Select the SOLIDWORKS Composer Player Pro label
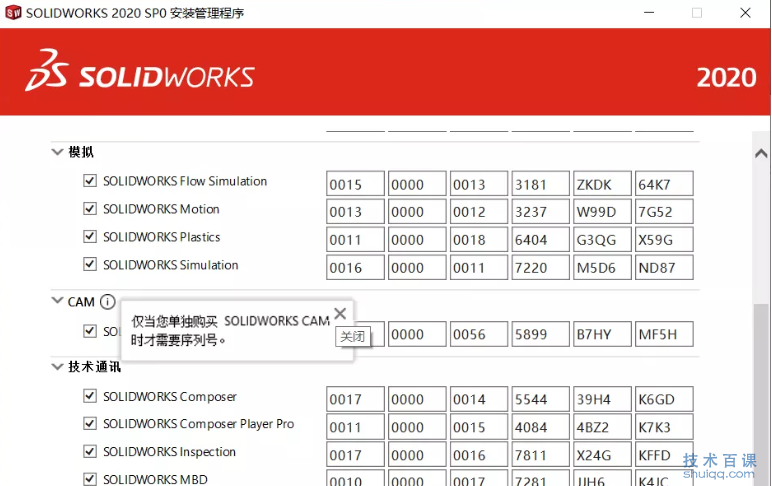This screenshot has width=772, height=486. tap(198, 424)
